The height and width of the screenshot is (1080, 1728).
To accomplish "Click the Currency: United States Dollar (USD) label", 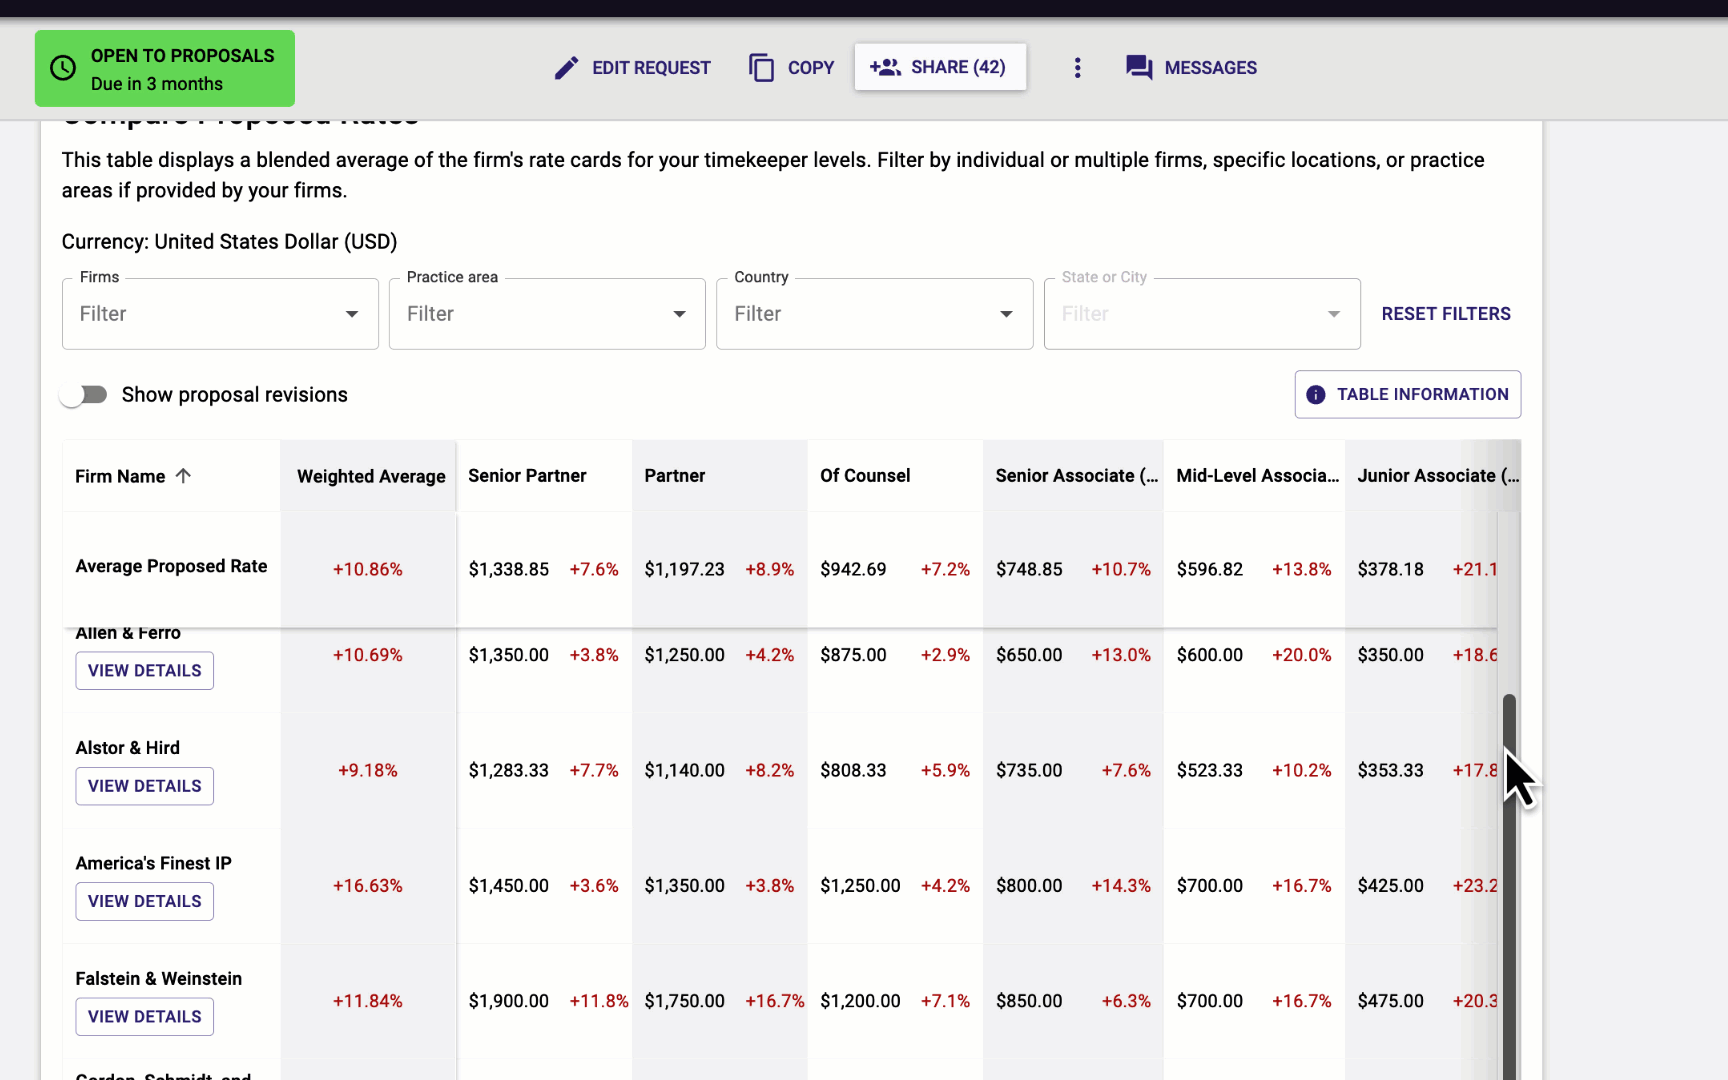I will click(230, 242).
